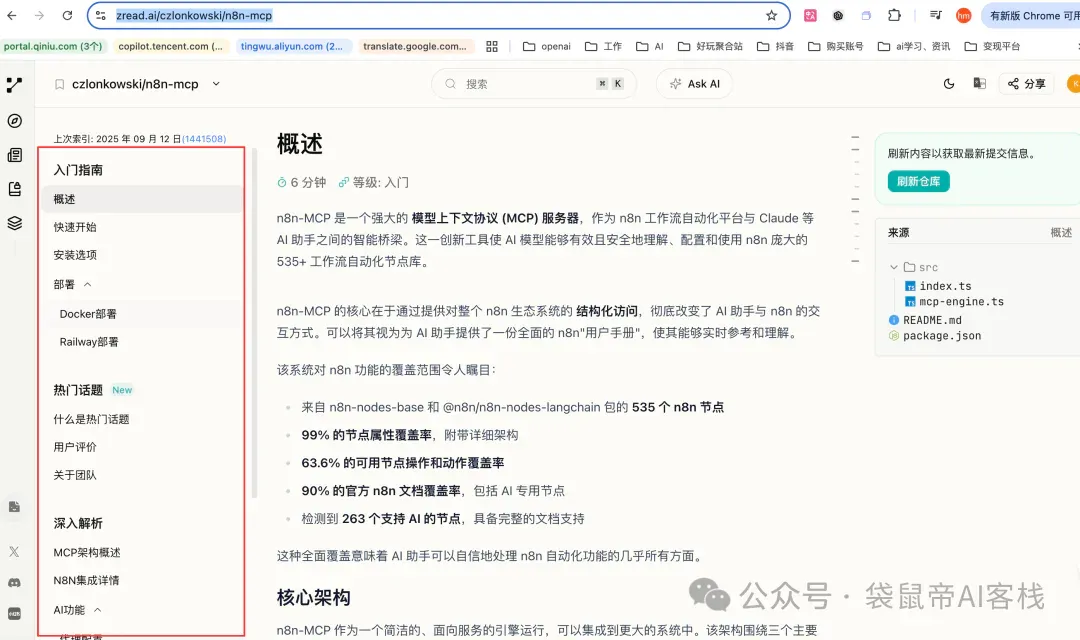Open the 好玩聚合站 bookmark folder
1080x640 pixels.
point(710,46)
